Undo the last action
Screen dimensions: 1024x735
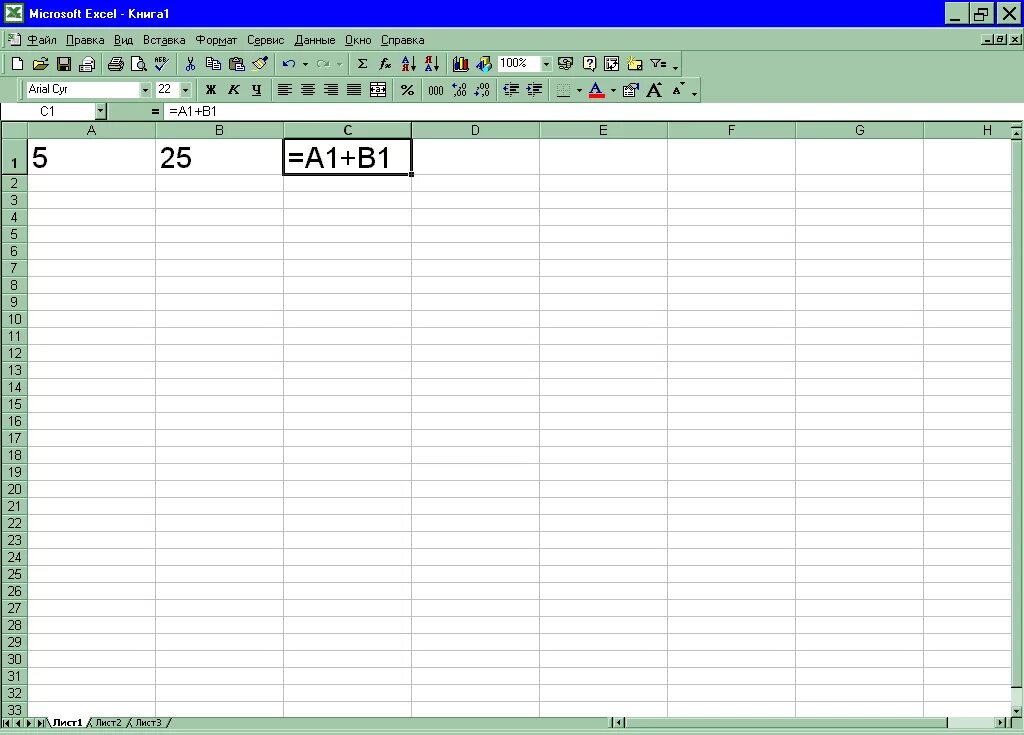pos(289,63)
